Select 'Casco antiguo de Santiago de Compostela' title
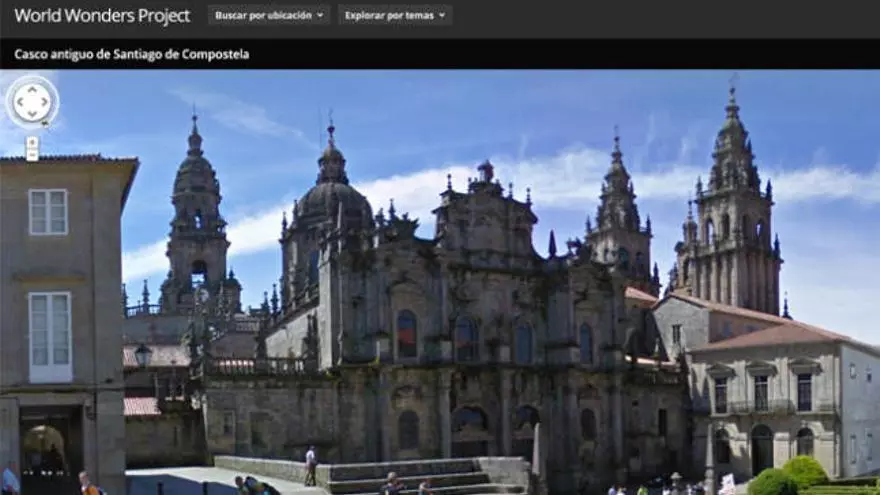 [132, 54]
